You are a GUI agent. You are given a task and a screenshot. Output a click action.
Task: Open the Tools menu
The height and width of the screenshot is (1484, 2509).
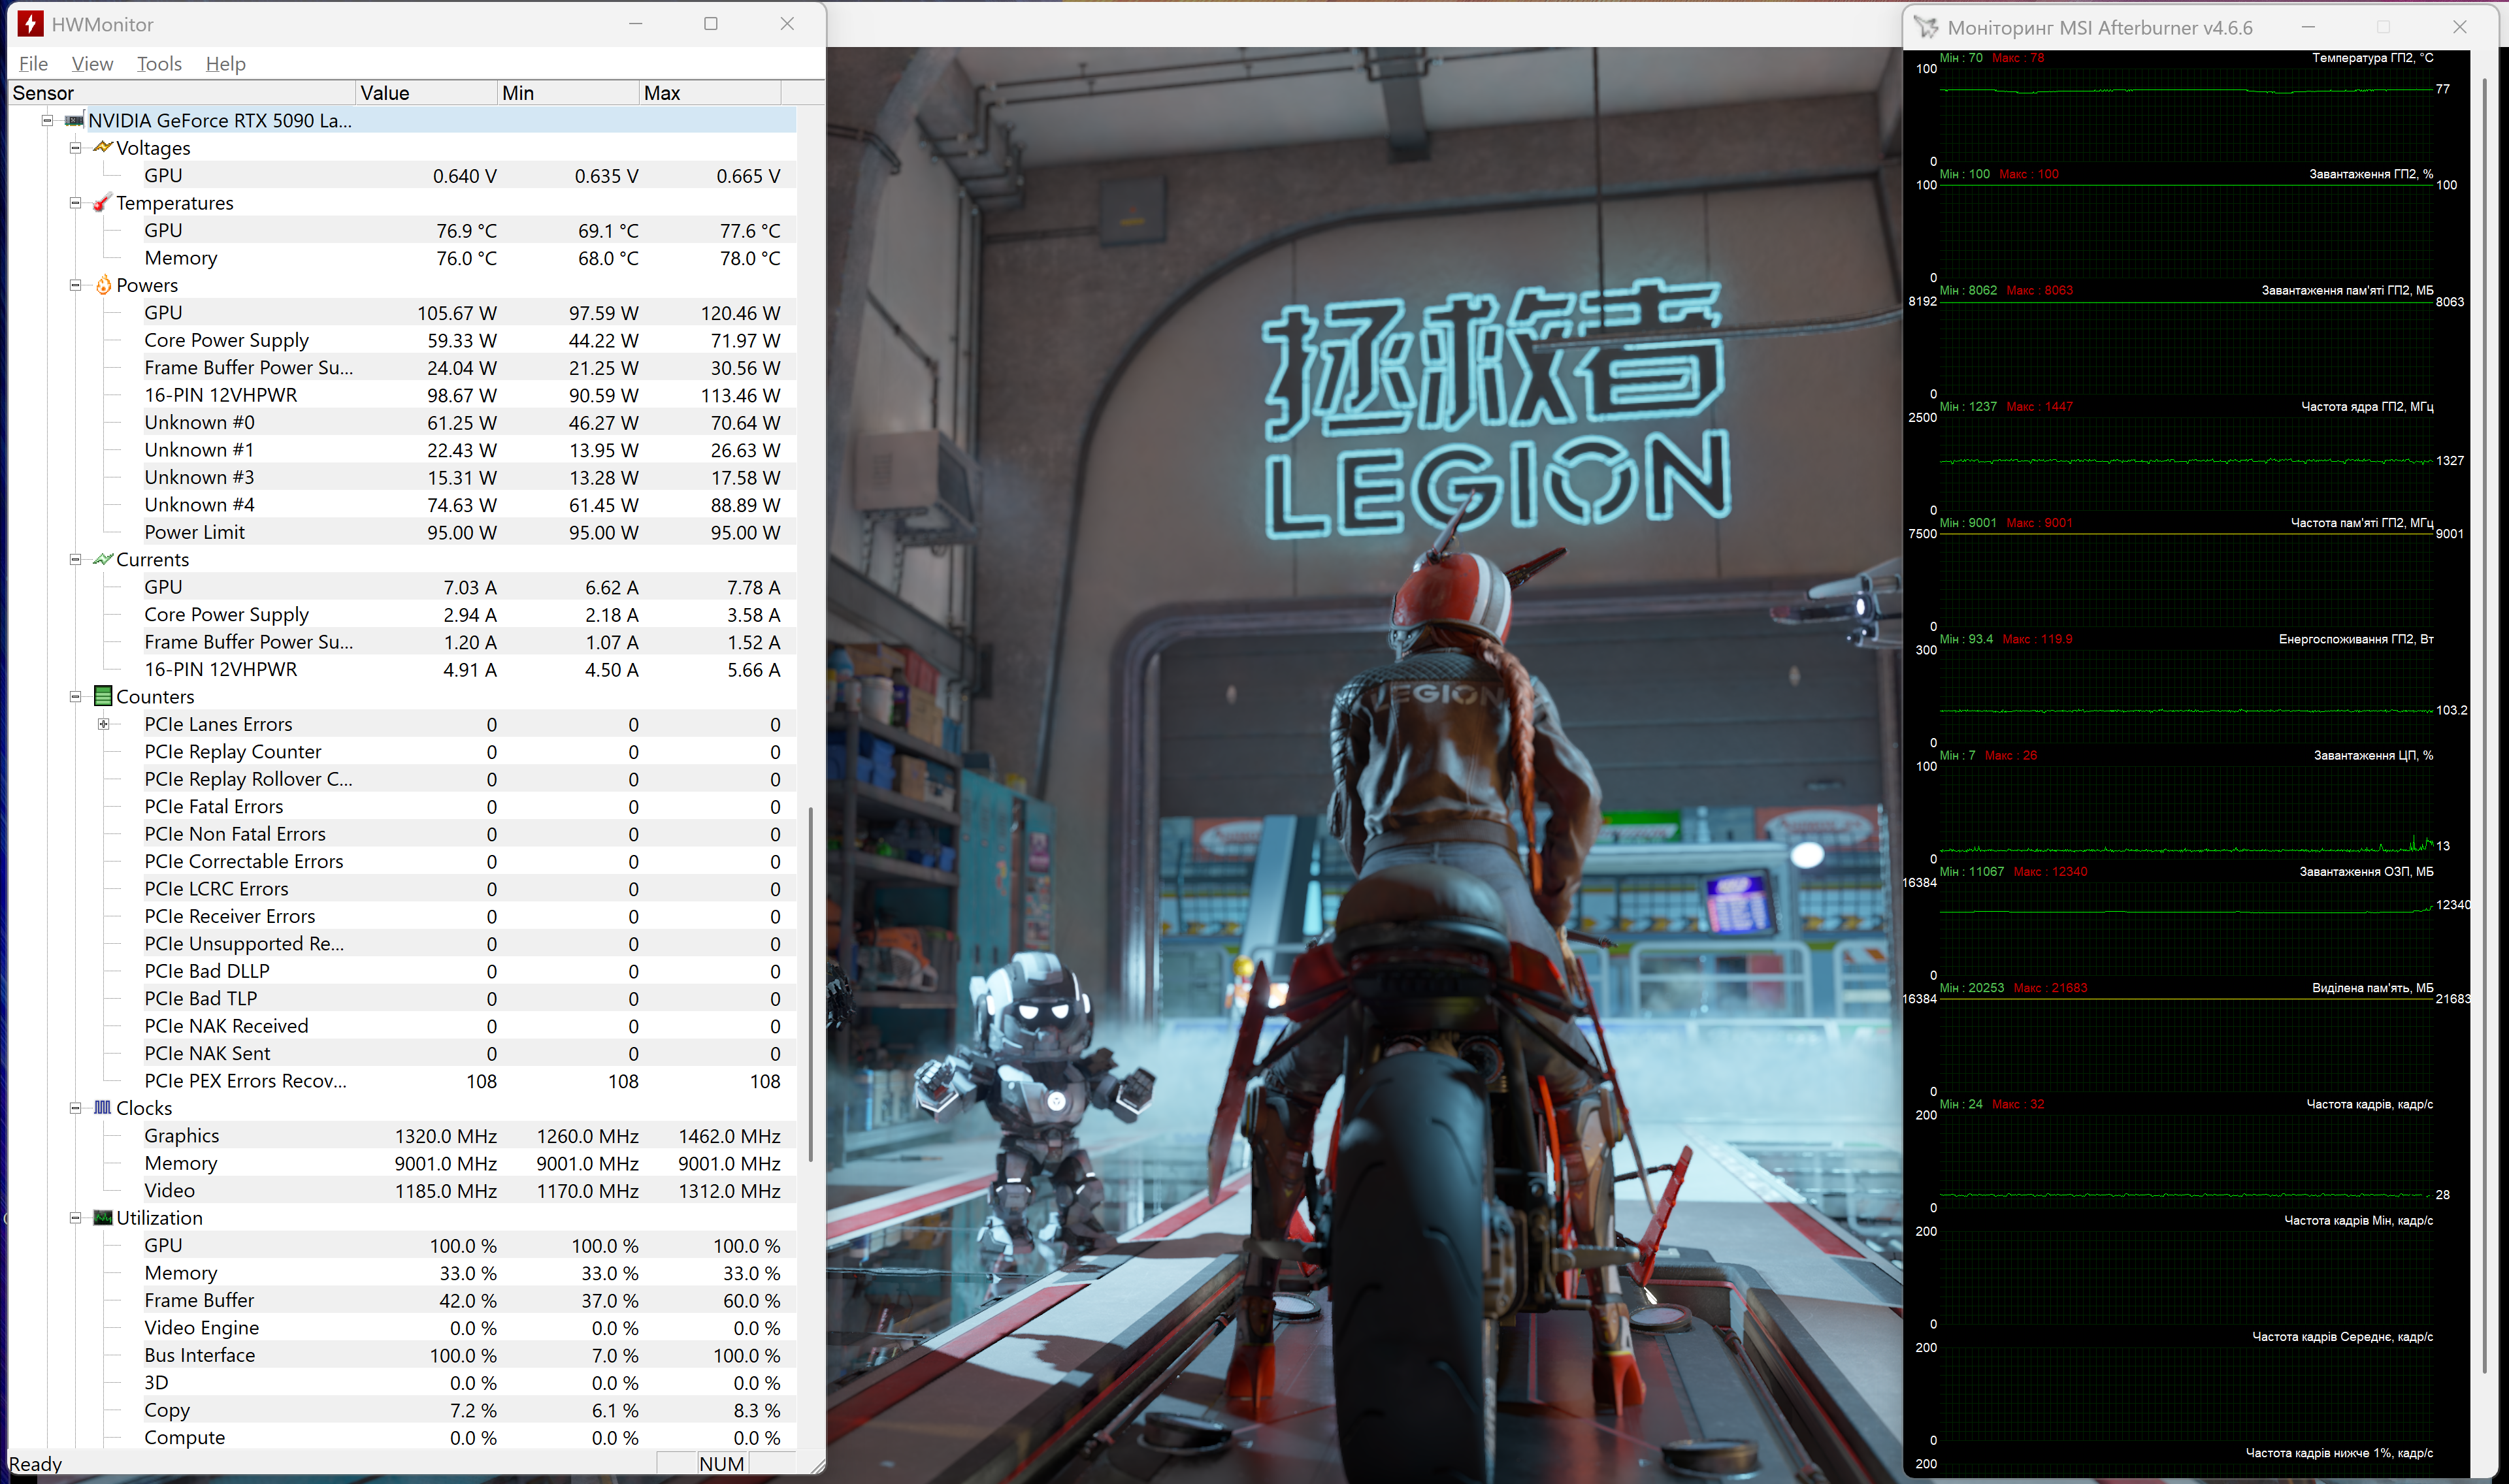tap(159, 64)
